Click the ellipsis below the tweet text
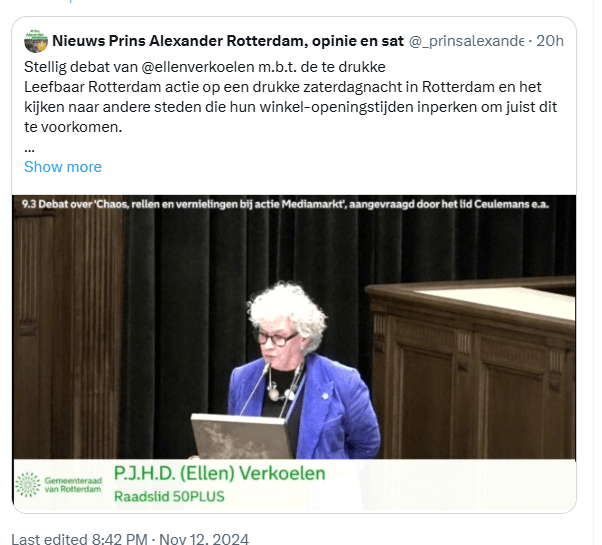Image resolution: width=602 pixels, height=545 pixels. click(30, 149)
